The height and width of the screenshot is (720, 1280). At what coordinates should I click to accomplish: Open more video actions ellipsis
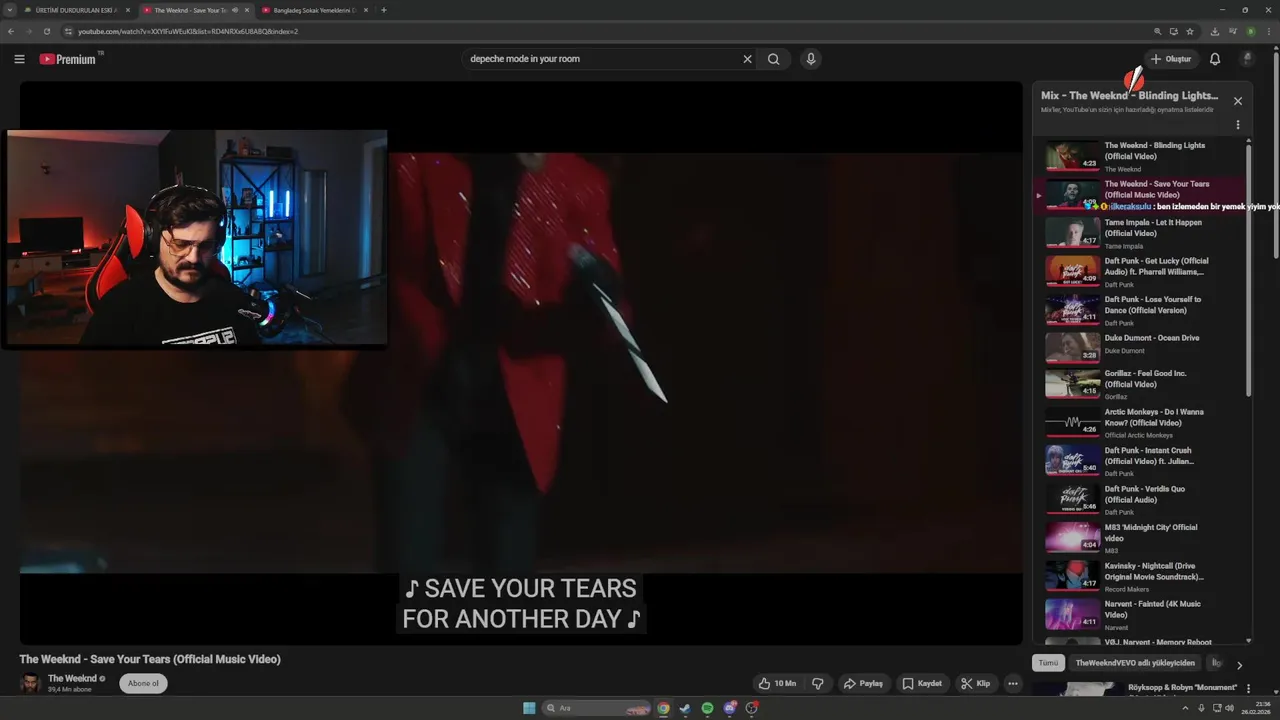tap(1013, 684)
